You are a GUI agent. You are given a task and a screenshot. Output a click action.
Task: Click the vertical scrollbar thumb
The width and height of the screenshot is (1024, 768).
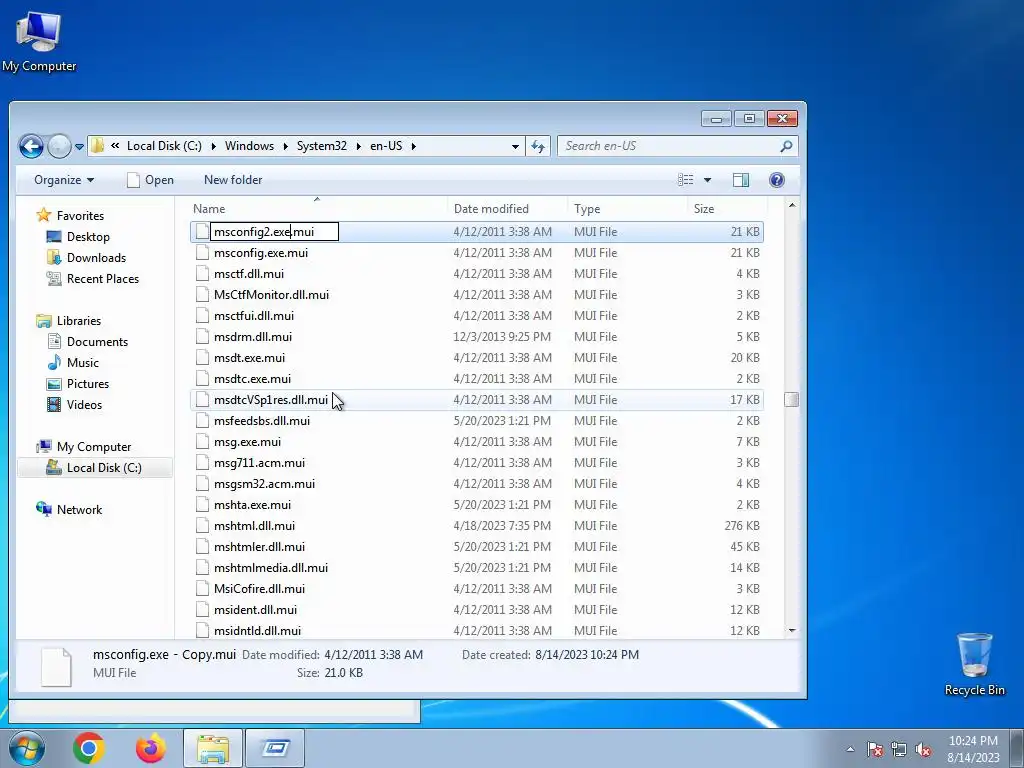pyautogui.click(x=792, y=399)
